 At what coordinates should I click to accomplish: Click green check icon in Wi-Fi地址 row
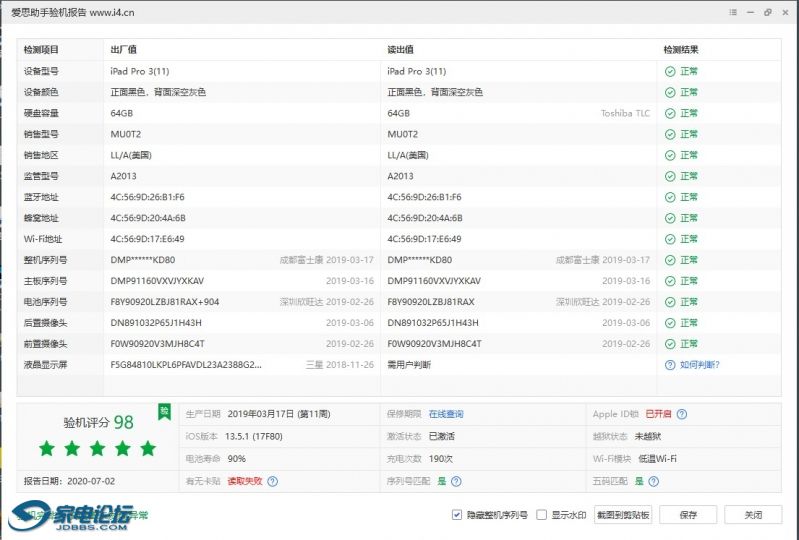[670, 239]
